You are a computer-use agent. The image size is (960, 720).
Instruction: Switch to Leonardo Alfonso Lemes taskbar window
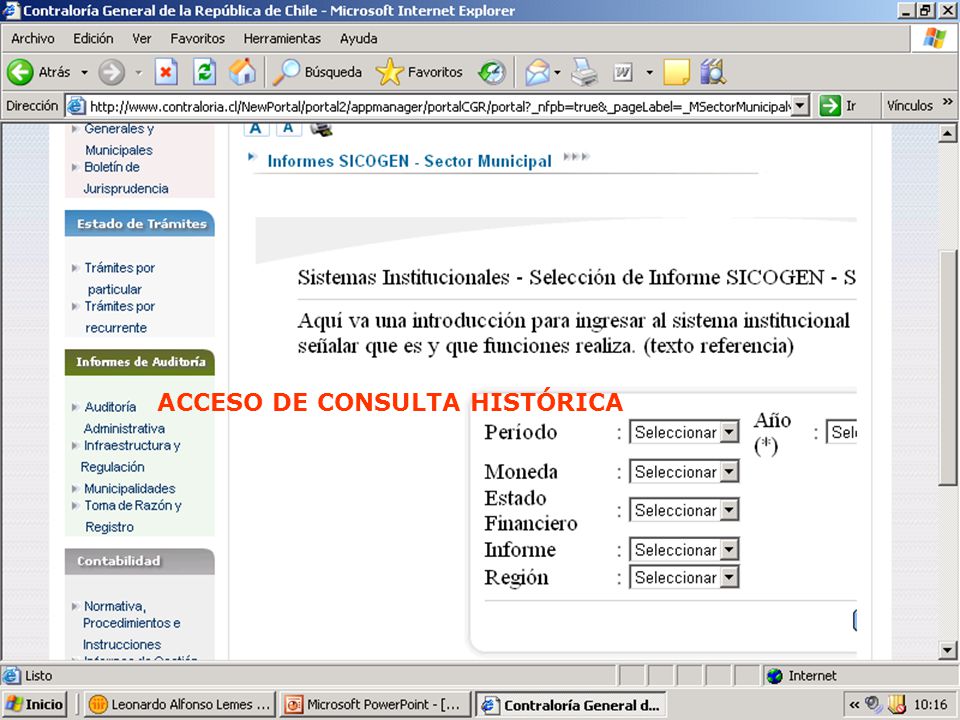(180, 705)
